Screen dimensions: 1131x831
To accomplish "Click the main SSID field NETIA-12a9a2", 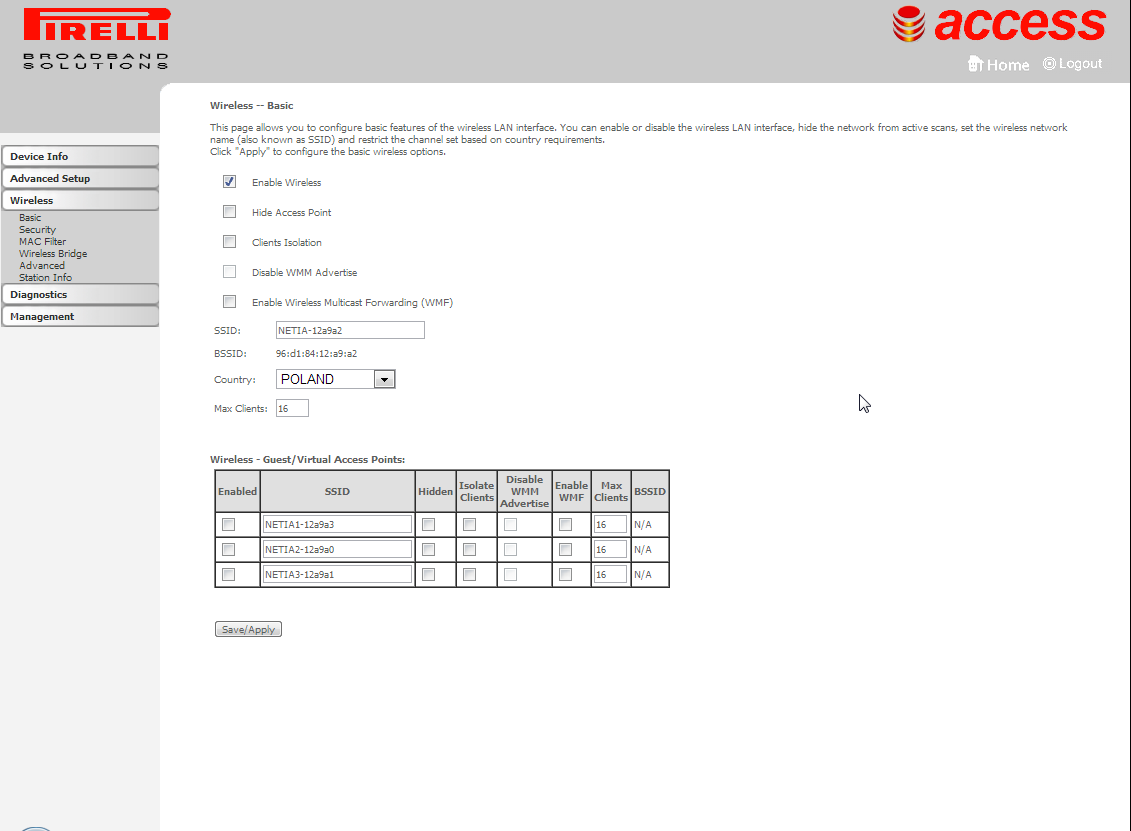I will (x=350, y=330).
